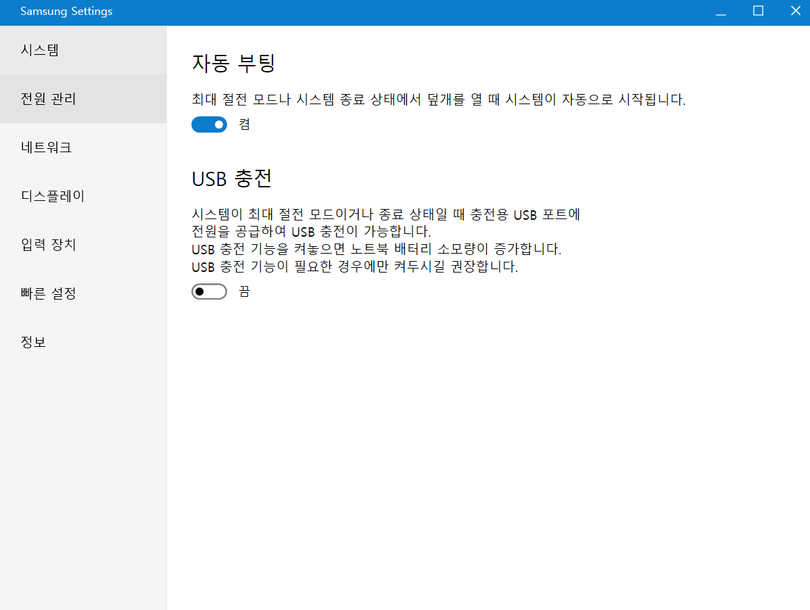
Task: Click the 끔 label beside USB 충전 switch
Action: [x=244, y=292]
